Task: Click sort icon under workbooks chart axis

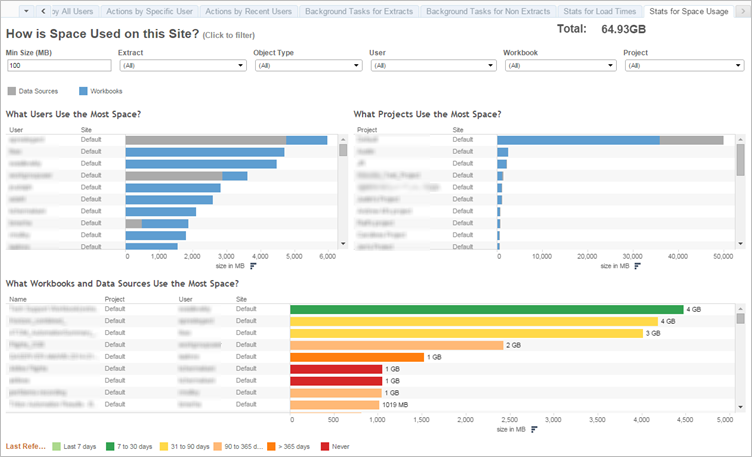Action: pyautogui.click(x=534, y=429)
